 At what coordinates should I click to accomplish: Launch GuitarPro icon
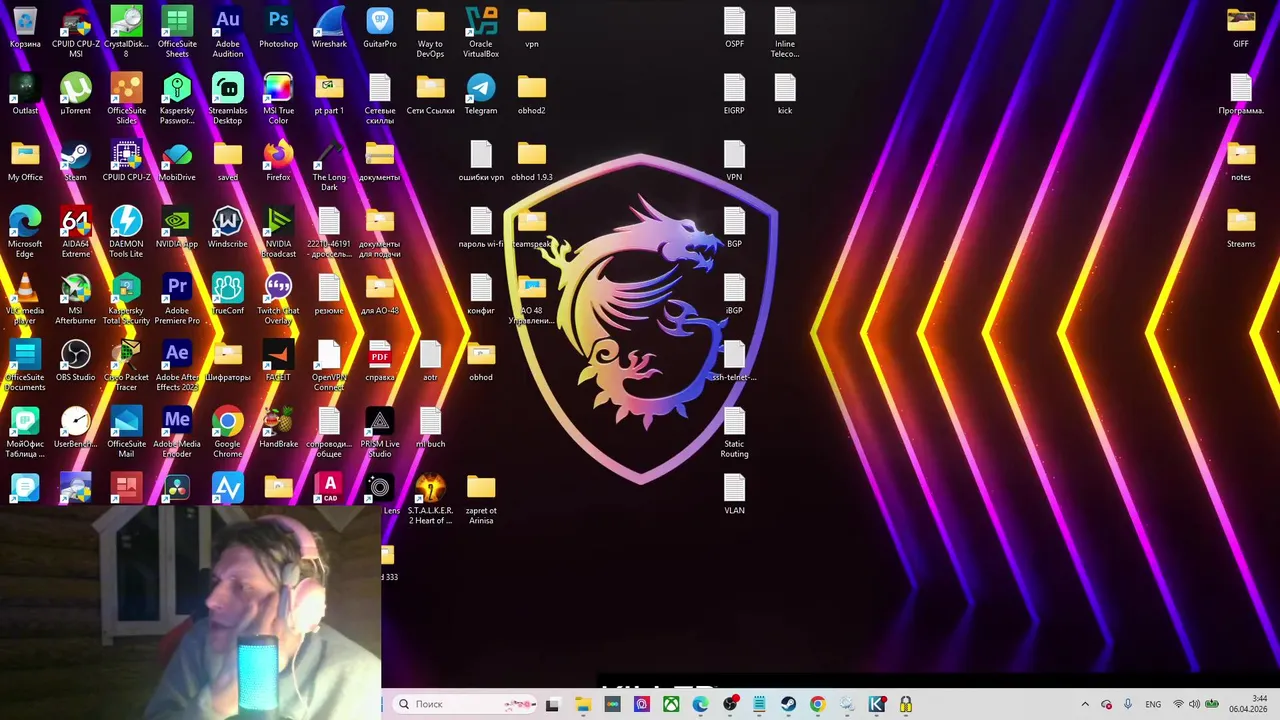pos(380,28)
